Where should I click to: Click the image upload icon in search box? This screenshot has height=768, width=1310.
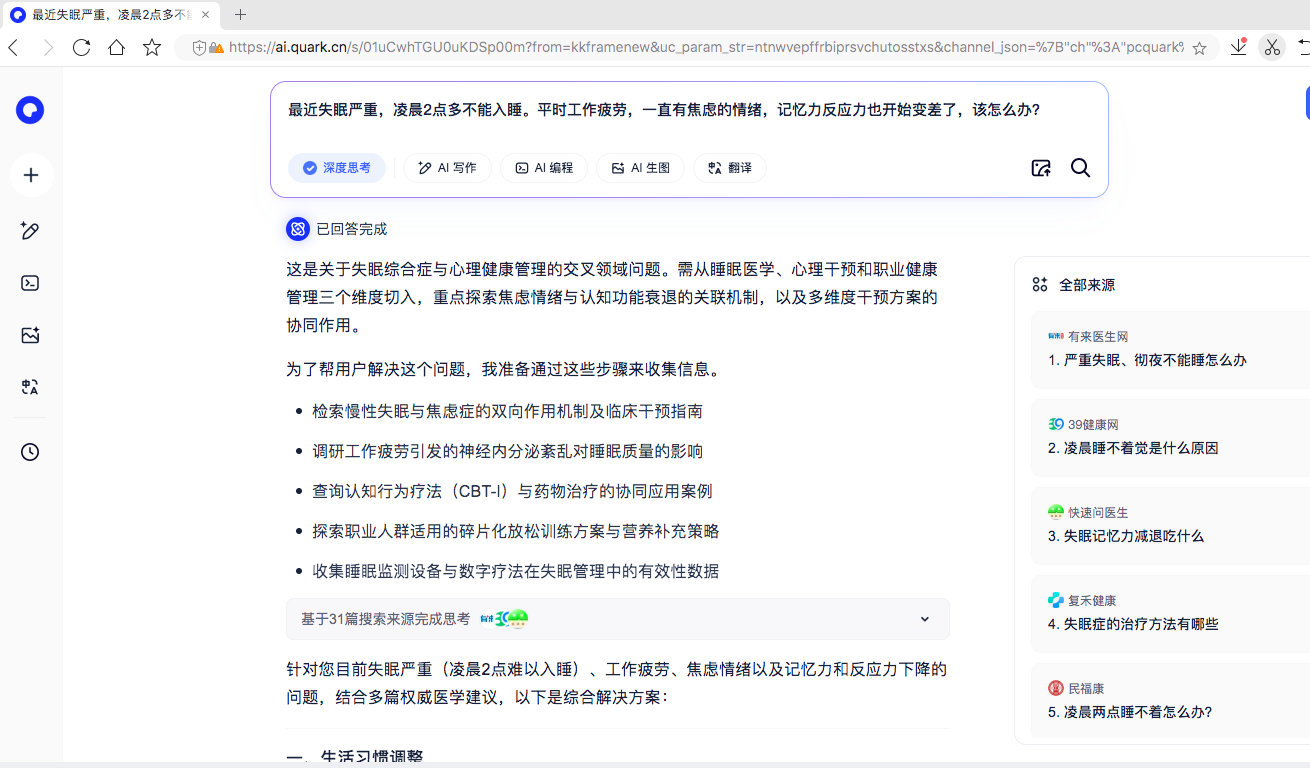1041,168
